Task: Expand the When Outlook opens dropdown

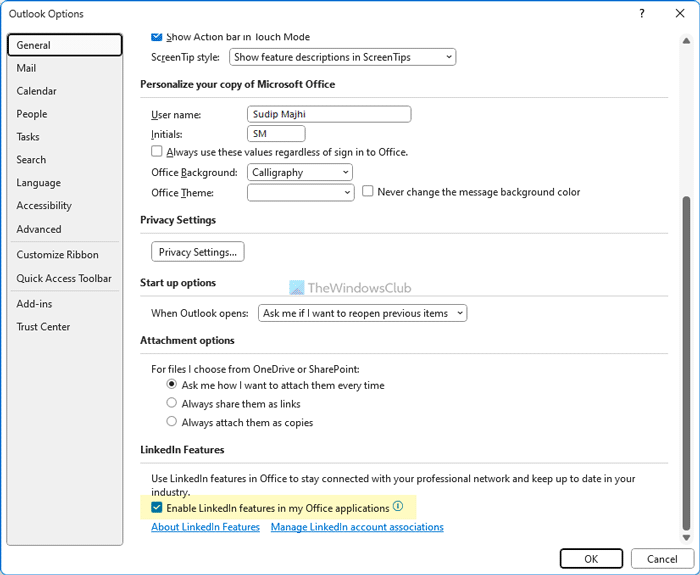Action: click(x=362, y=314)
